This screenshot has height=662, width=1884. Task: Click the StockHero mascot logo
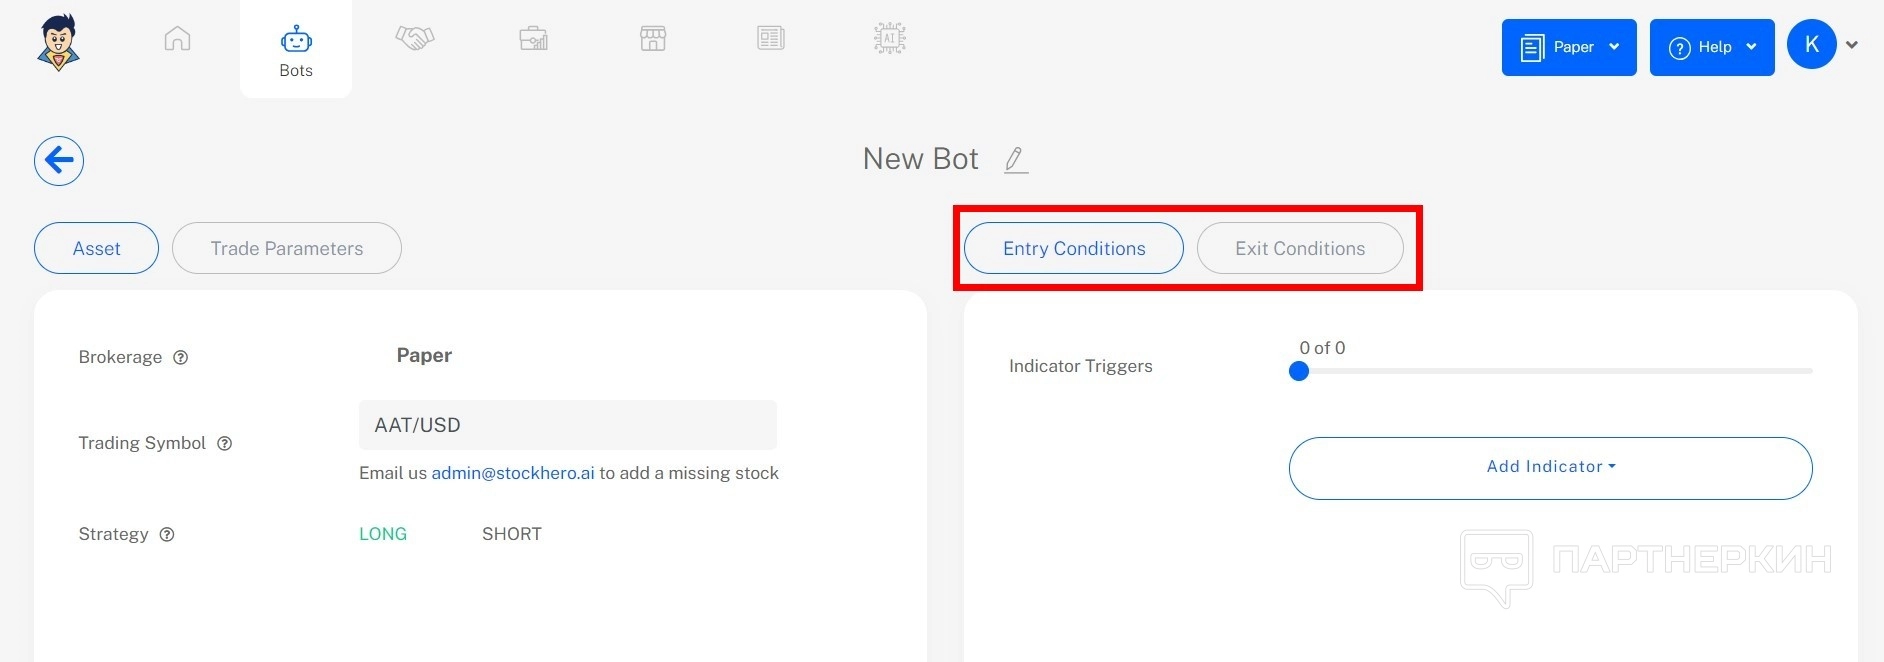click(58, 43)
